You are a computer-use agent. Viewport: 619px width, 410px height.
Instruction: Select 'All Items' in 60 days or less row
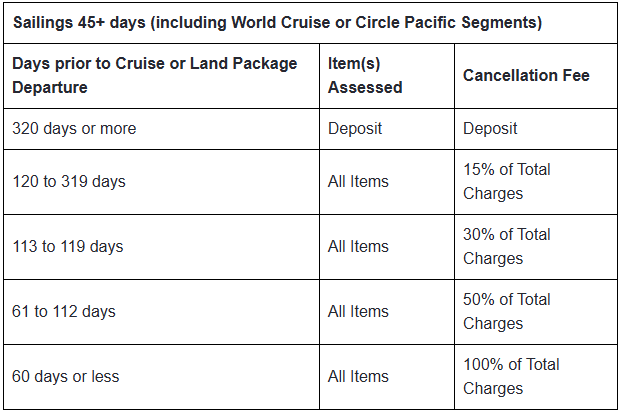pyautogui.click(x=358, y=377)
